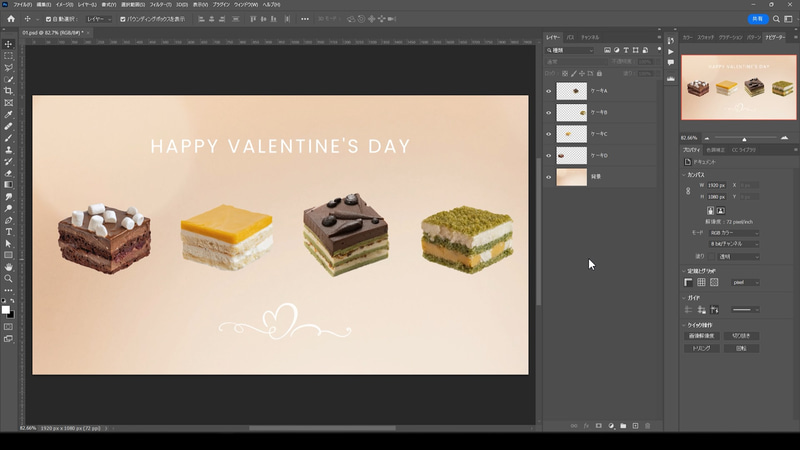800x450 pixels.
Task: Open the モード RGB カラー dropdown
Action: (731, 233)
